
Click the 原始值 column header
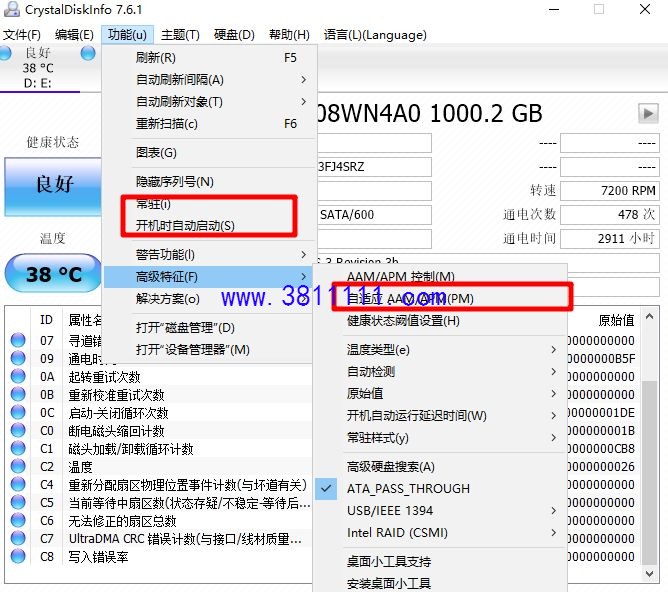click(616, 320)
